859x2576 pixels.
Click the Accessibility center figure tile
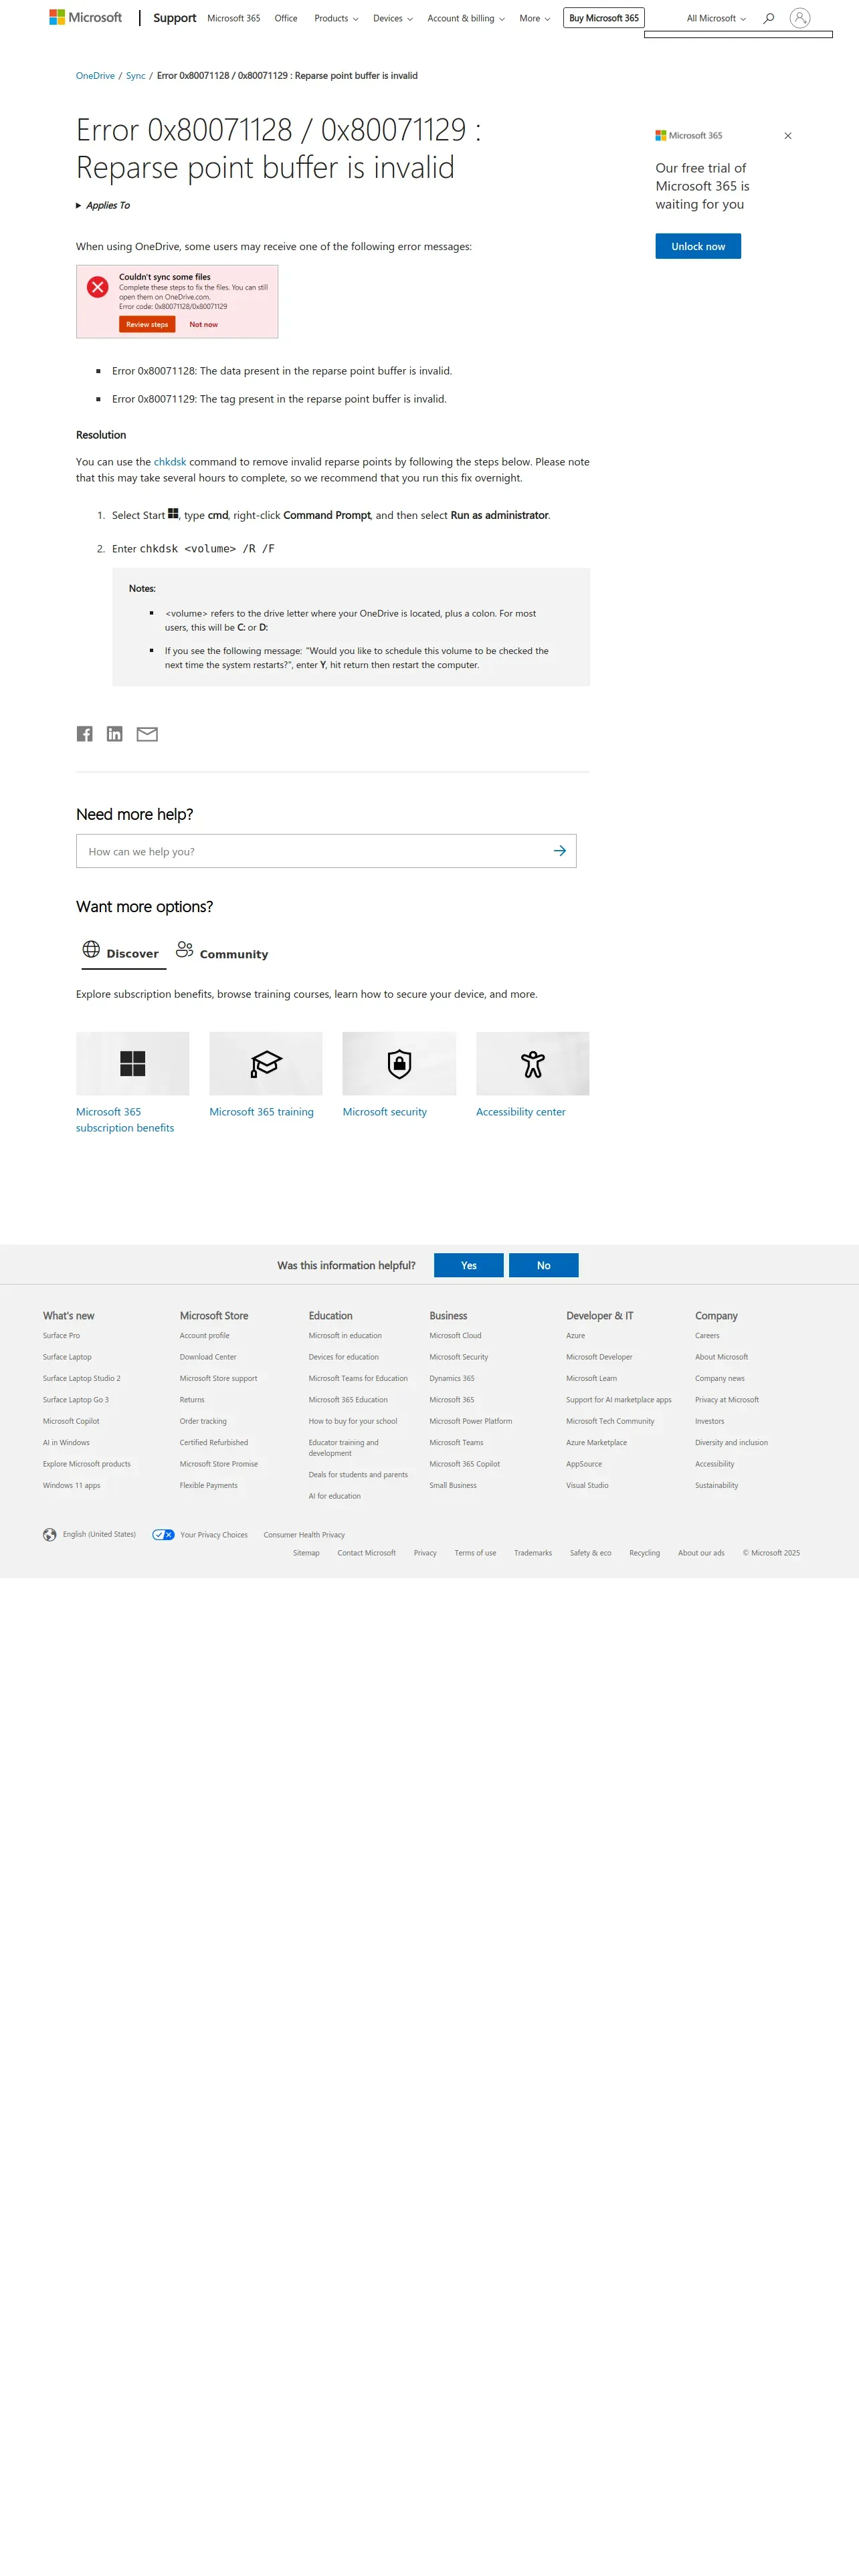pyautogui.click(x=533, y=1063)
